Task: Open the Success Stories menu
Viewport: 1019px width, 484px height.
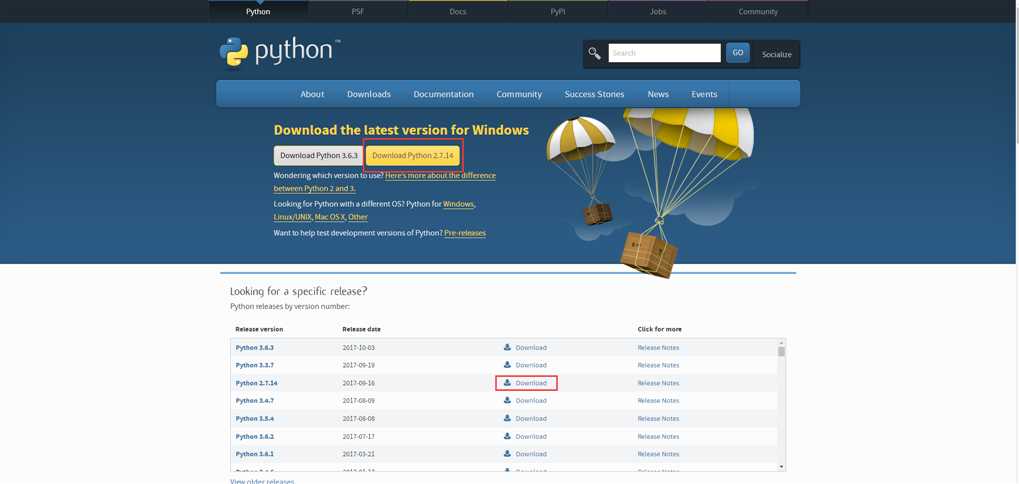Action: 594,94
